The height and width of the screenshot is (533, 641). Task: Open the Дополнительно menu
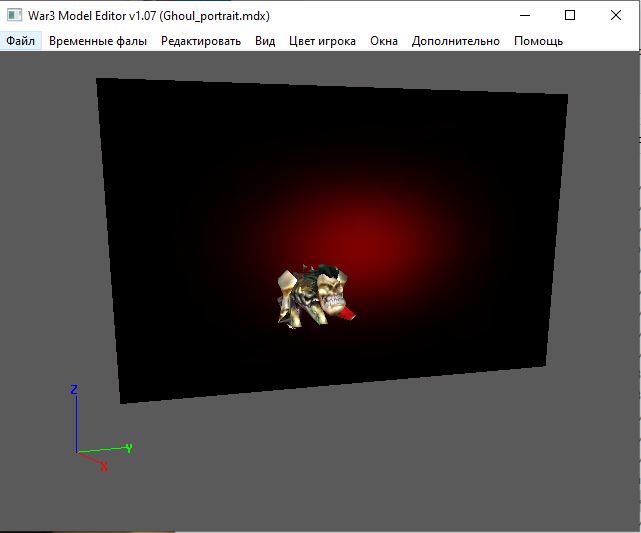(455, 41)
